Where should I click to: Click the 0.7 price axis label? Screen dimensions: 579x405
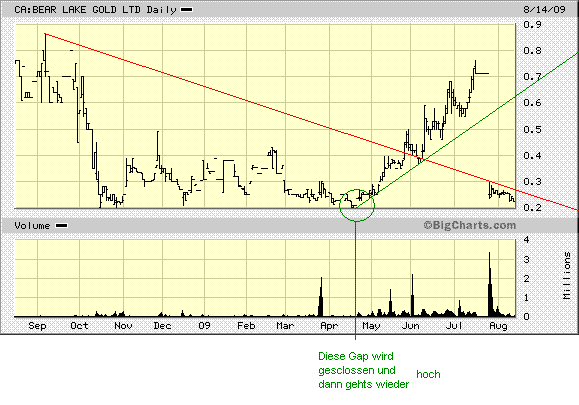point(532,77)
